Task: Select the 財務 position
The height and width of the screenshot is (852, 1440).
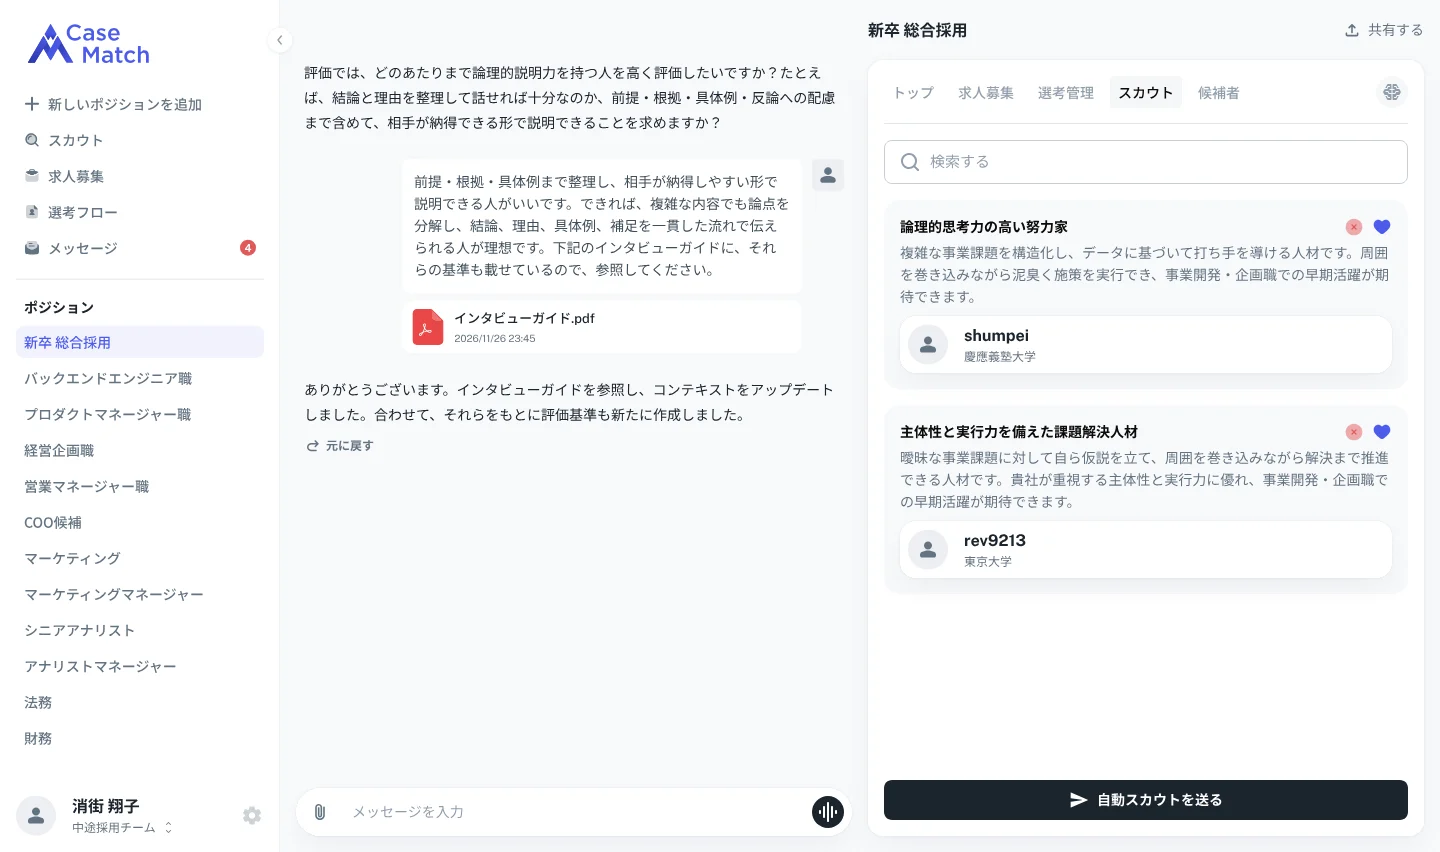Action: (x=140, y=738)
